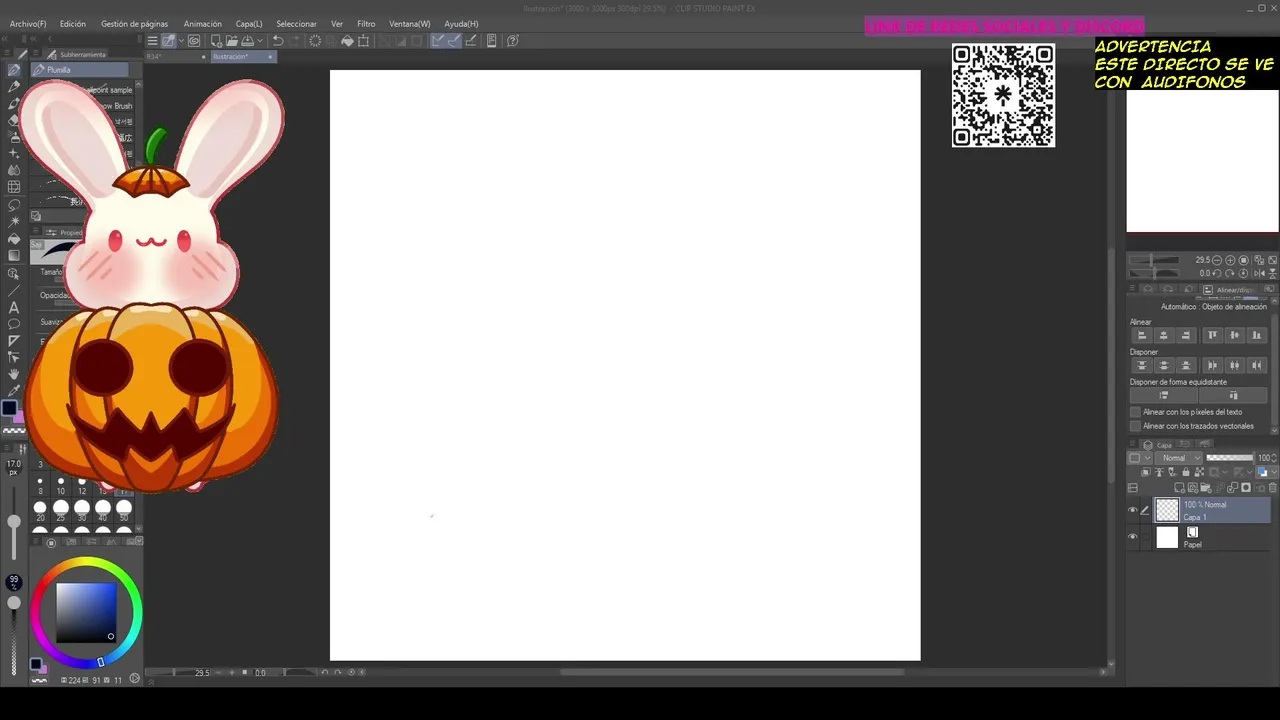Click the Save icon in command bar
Viewport: 1280px width, 720px height.
click(x=247, y=41)
